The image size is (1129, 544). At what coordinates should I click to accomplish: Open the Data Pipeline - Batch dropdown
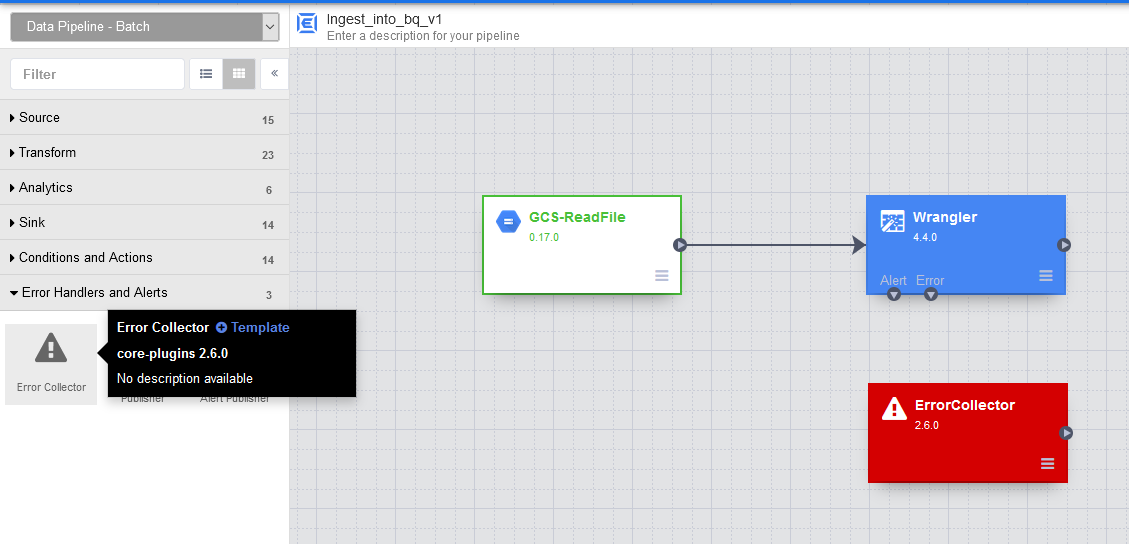click(x=145, y=27)
